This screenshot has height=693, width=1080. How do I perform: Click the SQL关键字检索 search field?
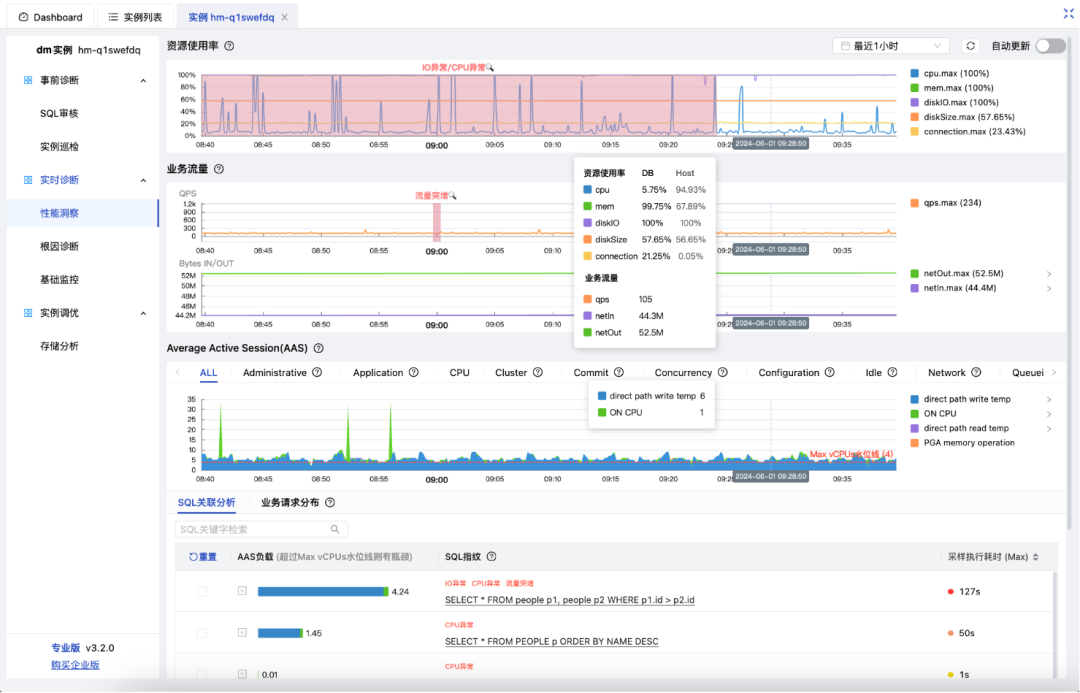(262, 529)
